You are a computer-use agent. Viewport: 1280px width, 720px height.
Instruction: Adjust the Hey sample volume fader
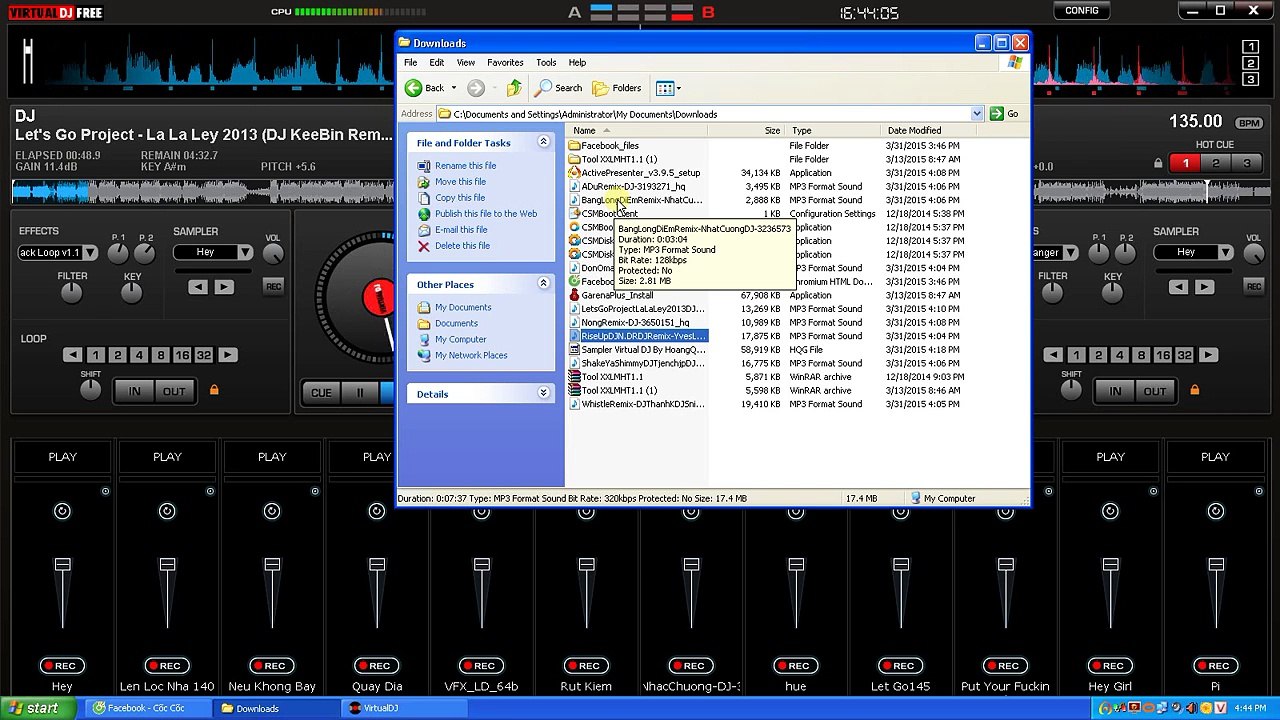tap(62, 565)
